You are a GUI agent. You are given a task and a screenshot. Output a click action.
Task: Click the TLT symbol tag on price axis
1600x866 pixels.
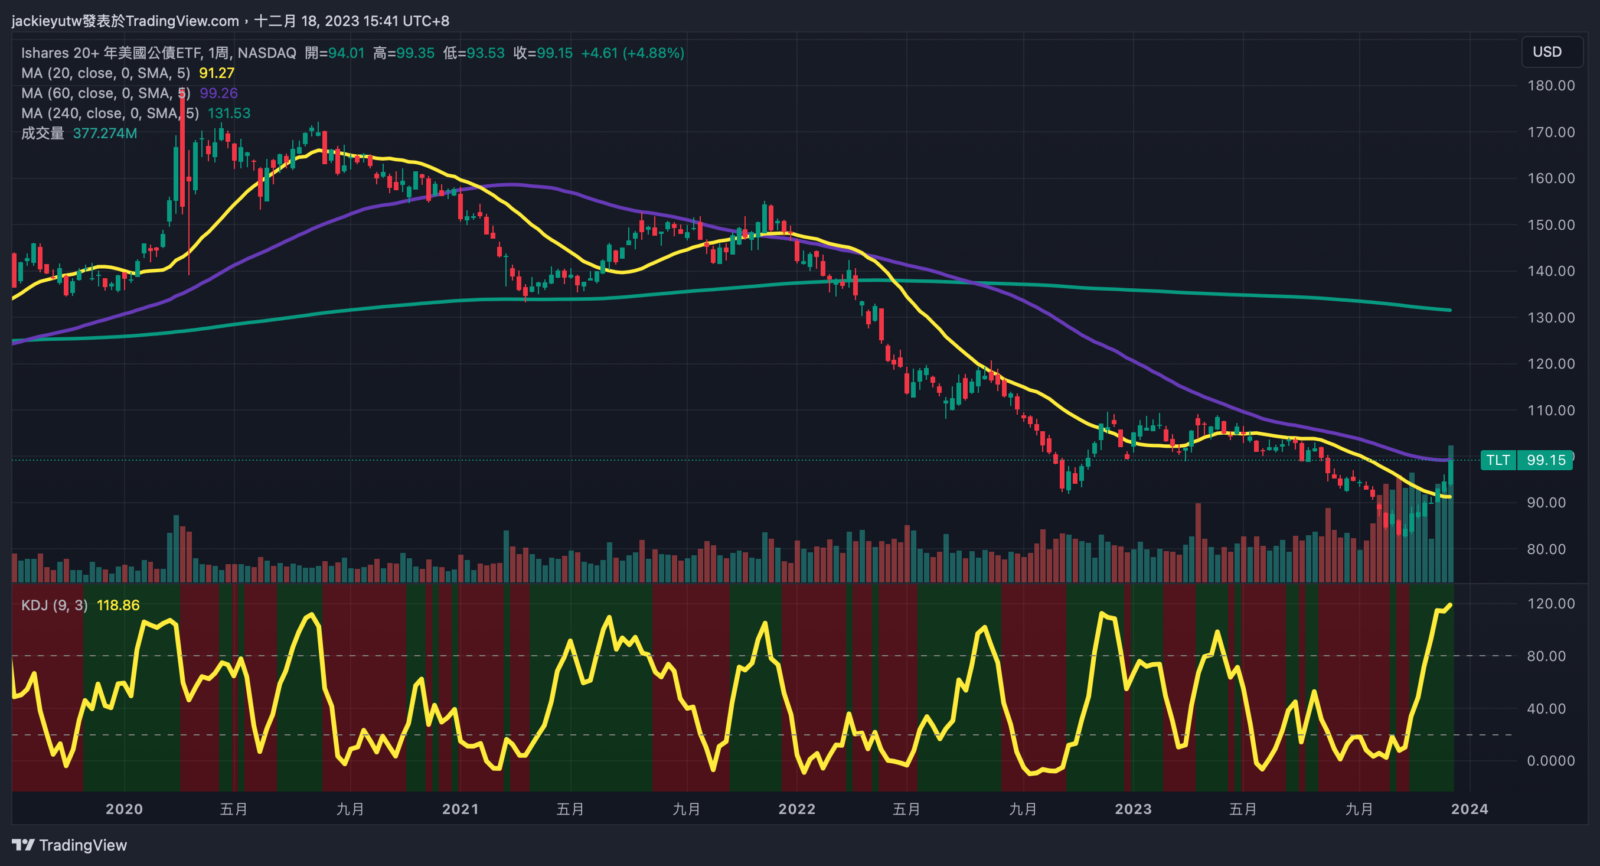[1497, 460]
